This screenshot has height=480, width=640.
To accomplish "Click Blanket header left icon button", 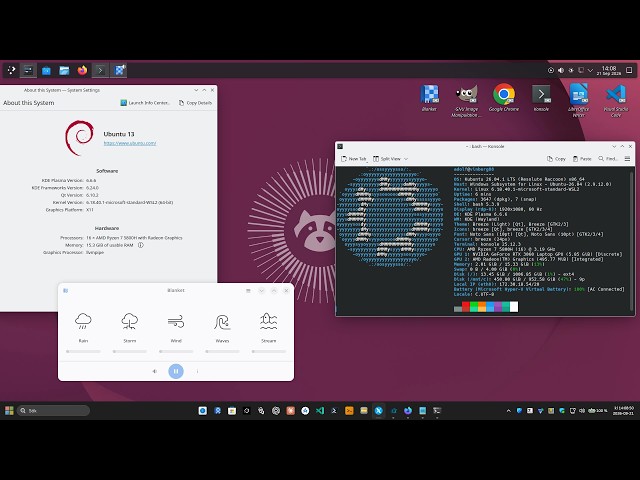I will 65,291.
